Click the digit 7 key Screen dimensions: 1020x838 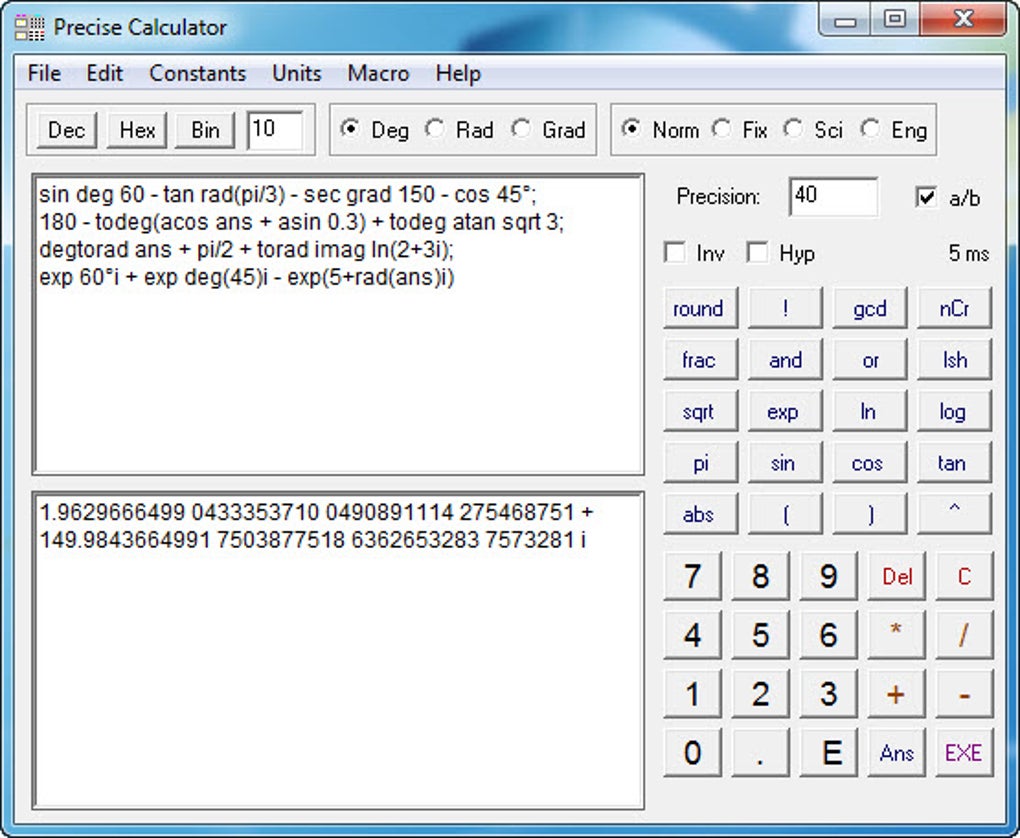pos(693,576)
